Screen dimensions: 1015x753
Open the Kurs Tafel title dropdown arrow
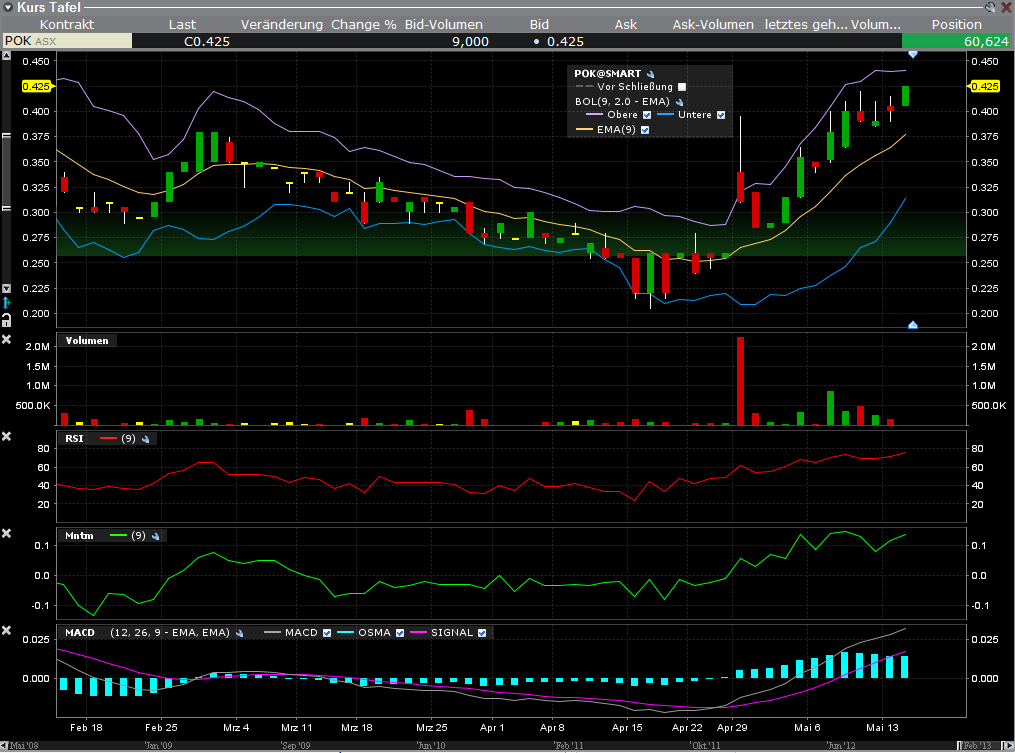point(8,7)
